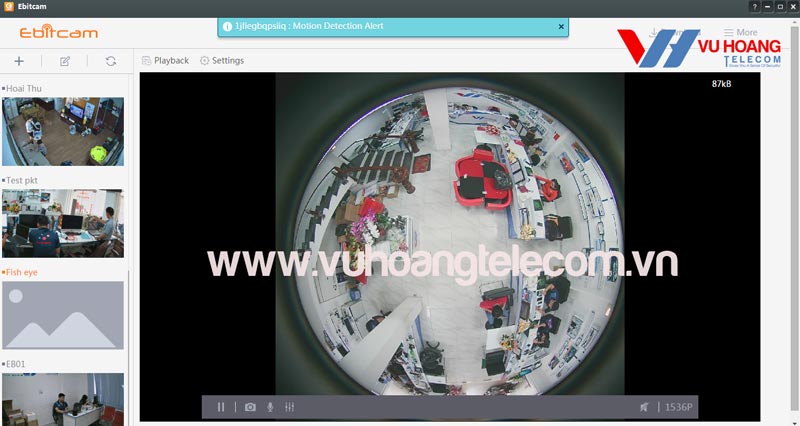Take a snapshot with the camera icon

pos(250,407)
